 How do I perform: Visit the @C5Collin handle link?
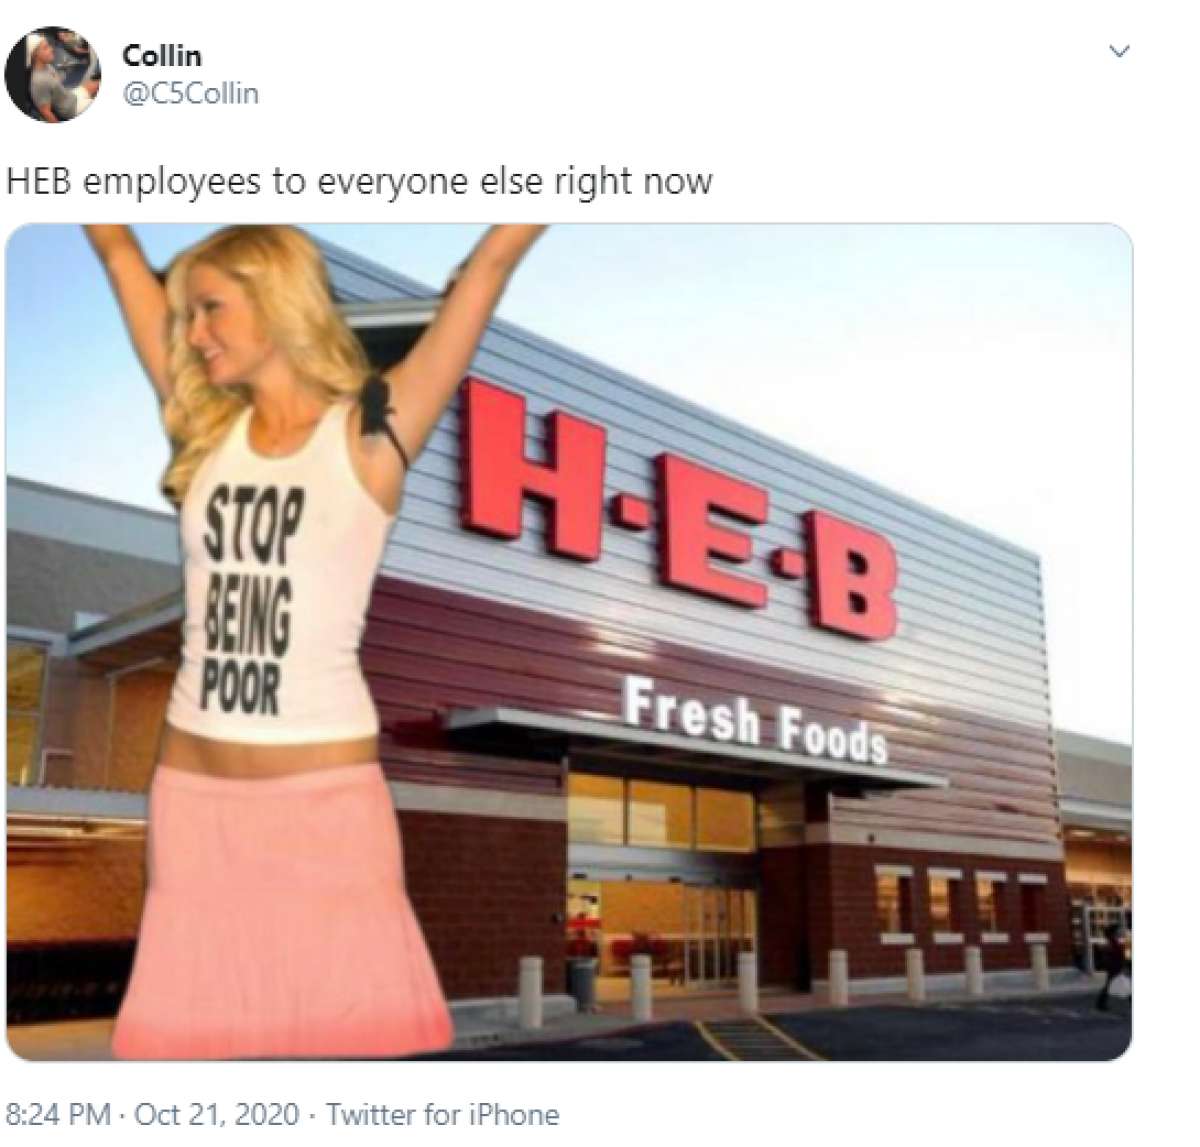point(190,93)
